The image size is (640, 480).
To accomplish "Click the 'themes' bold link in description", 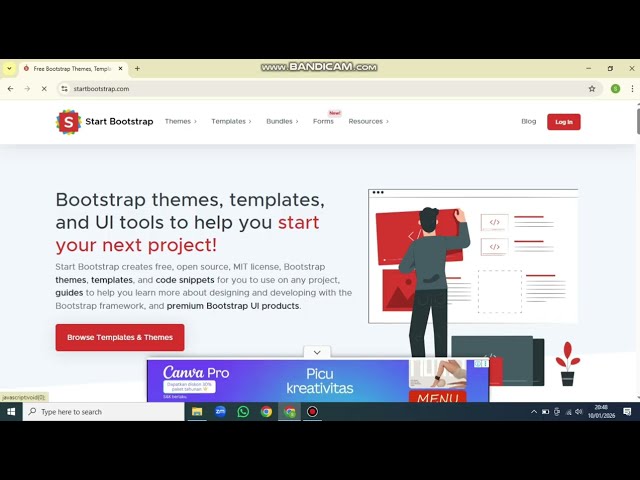I will pos(71,280).
